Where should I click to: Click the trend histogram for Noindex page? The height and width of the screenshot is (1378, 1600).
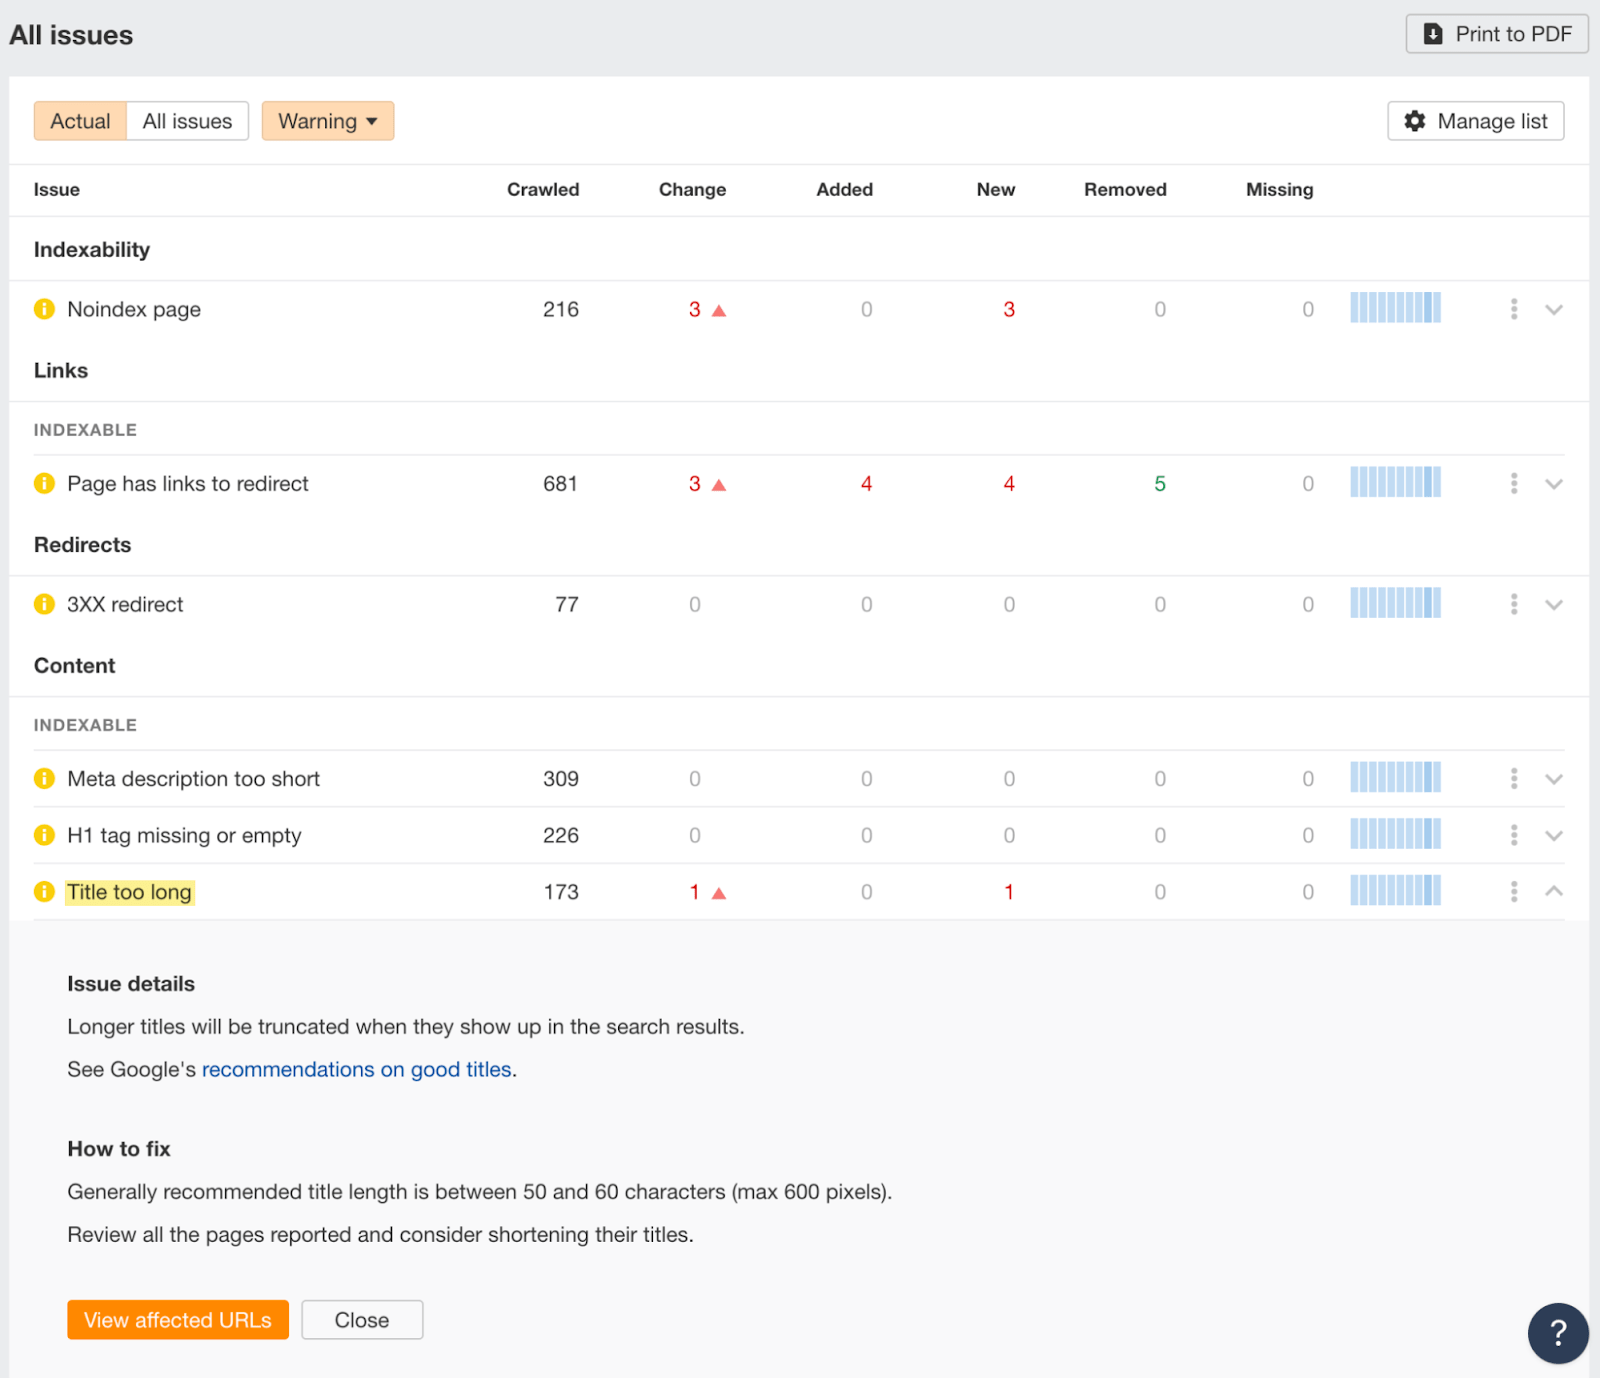1395,308
